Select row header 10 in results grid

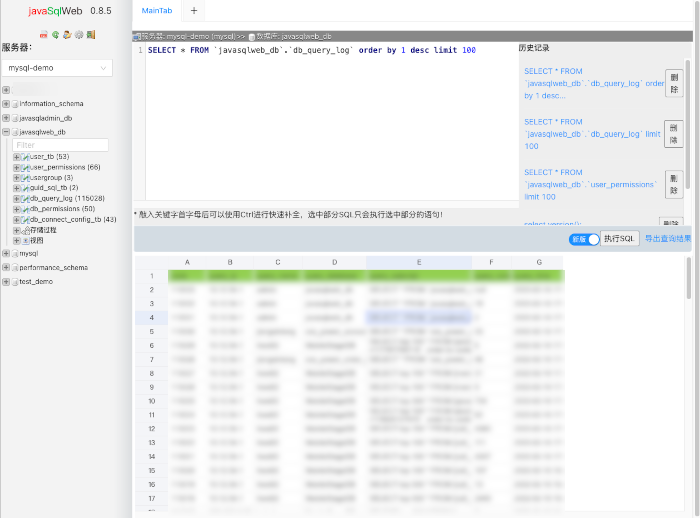point(152,401)
